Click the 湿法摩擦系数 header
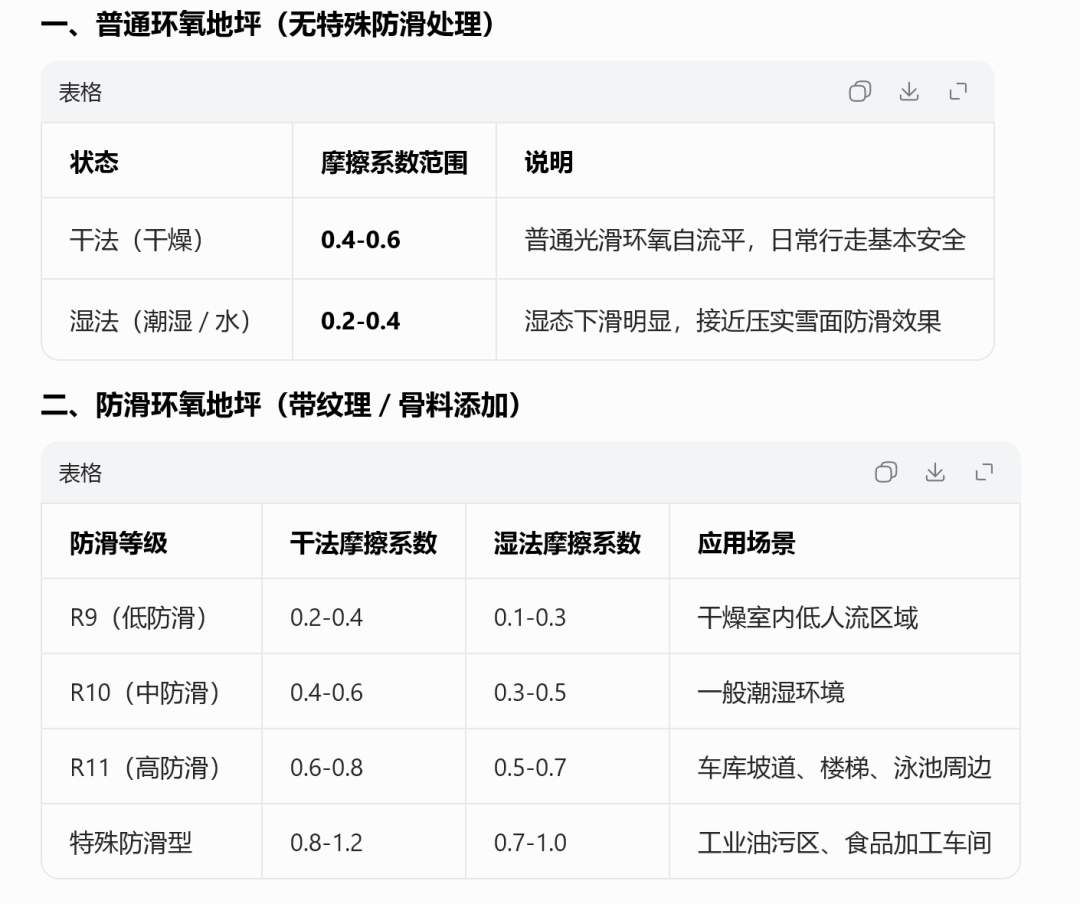This screenshot has width=1080, height=904. pos(567,543)
